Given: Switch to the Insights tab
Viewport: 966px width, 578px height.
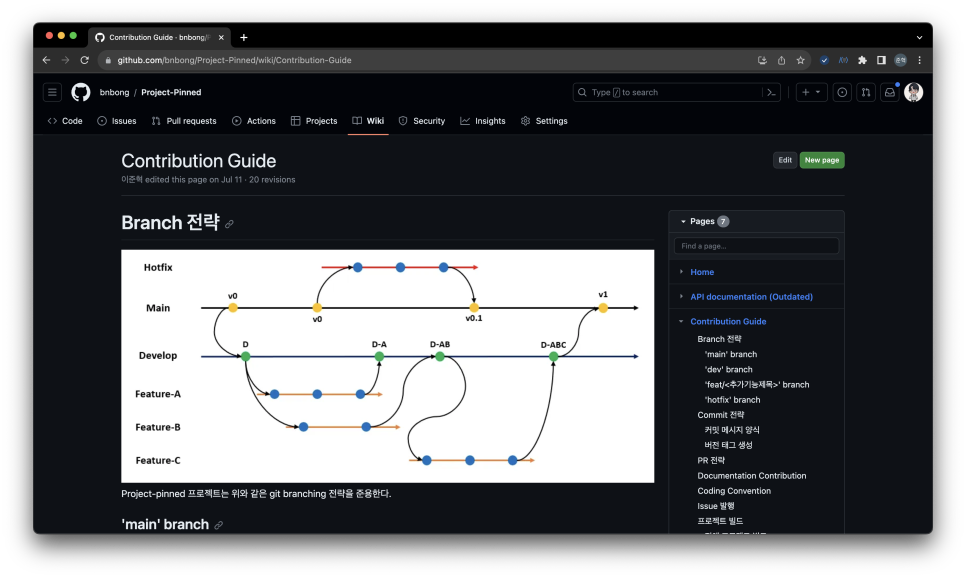Looking at the screenshot, I should point(483,121).
